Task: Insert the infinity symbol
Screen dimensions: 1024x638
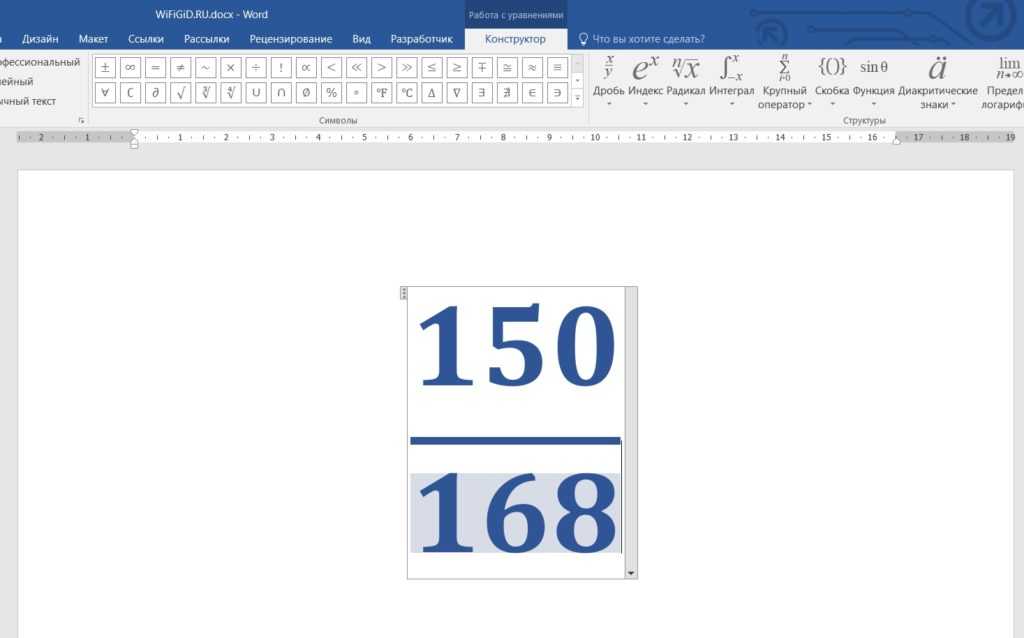Action: click(x=130, y=67)
